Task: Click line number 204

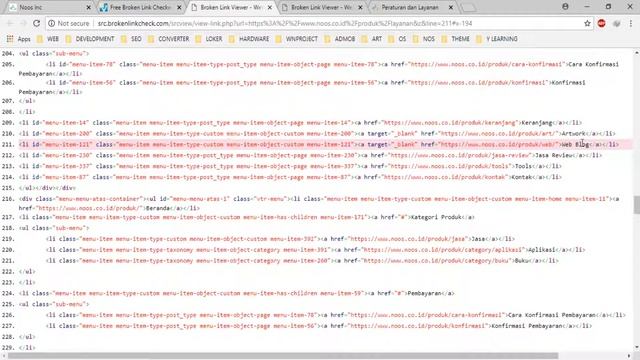Action: pos(8,53)
